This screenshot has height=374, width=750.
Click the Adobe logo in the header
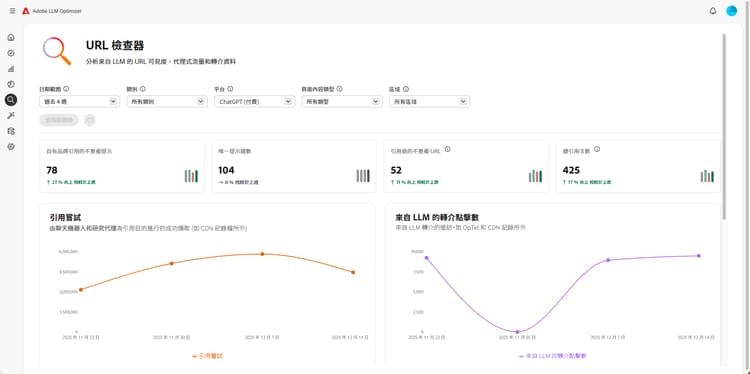tap(25, 11)
